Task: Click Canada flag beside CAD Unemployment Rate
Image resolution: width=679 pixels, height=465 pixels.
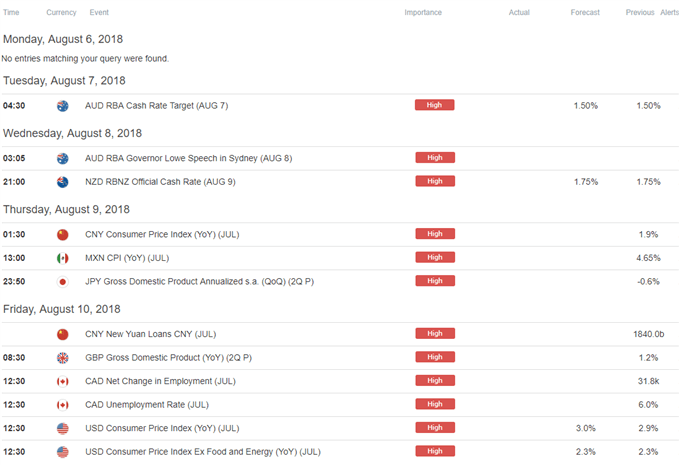Action: coord(62,405)
